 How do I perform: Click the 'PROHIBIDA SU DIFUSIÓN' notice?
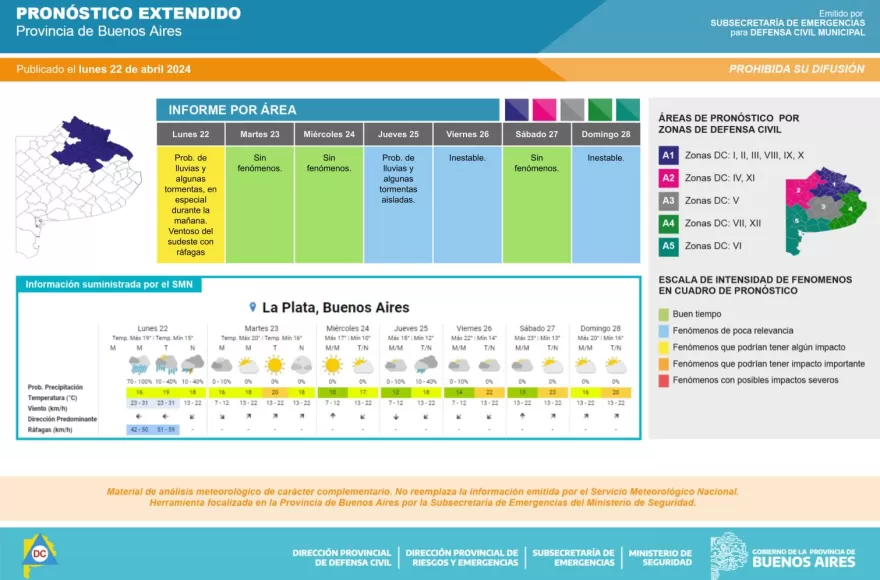click(796, 69)
